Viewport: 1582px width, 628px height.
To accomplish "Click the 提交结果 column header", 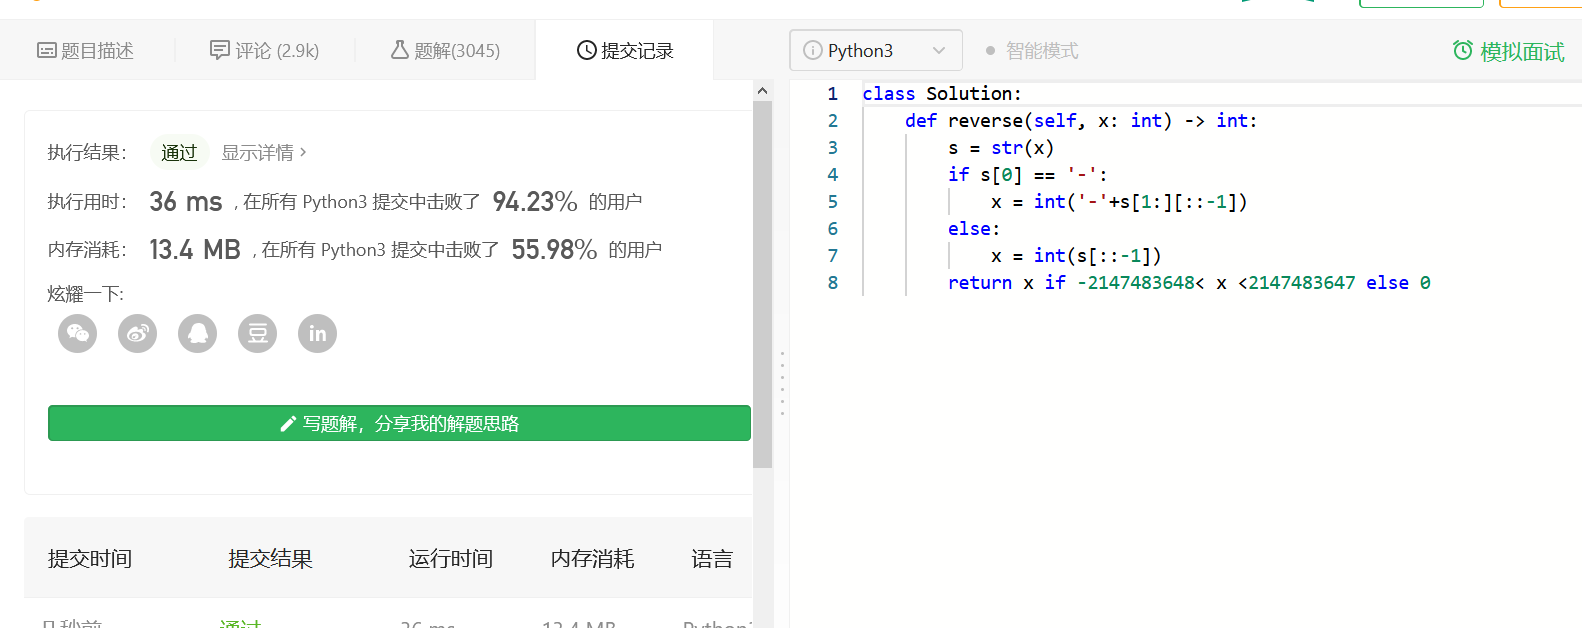I will tap(270, 558).
